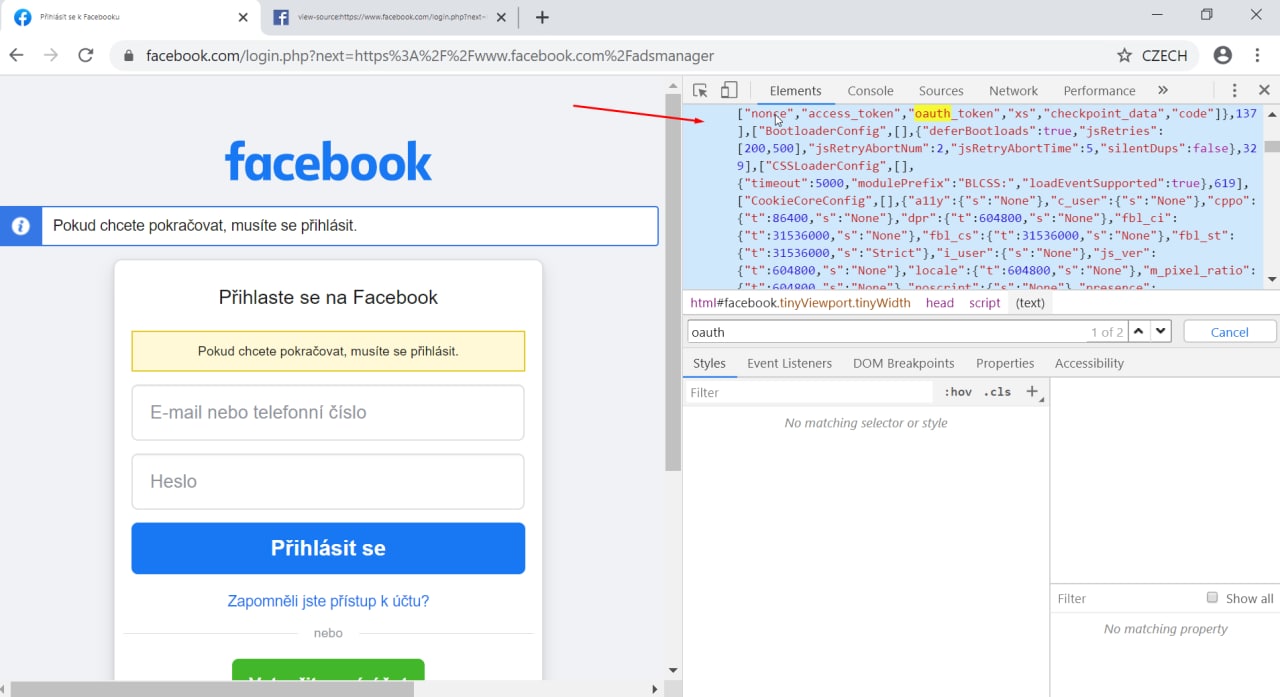Viewport: 1280px width, 697px height.
Task: Activate the inspect element picker icon
Action: [x=700, y=90]
